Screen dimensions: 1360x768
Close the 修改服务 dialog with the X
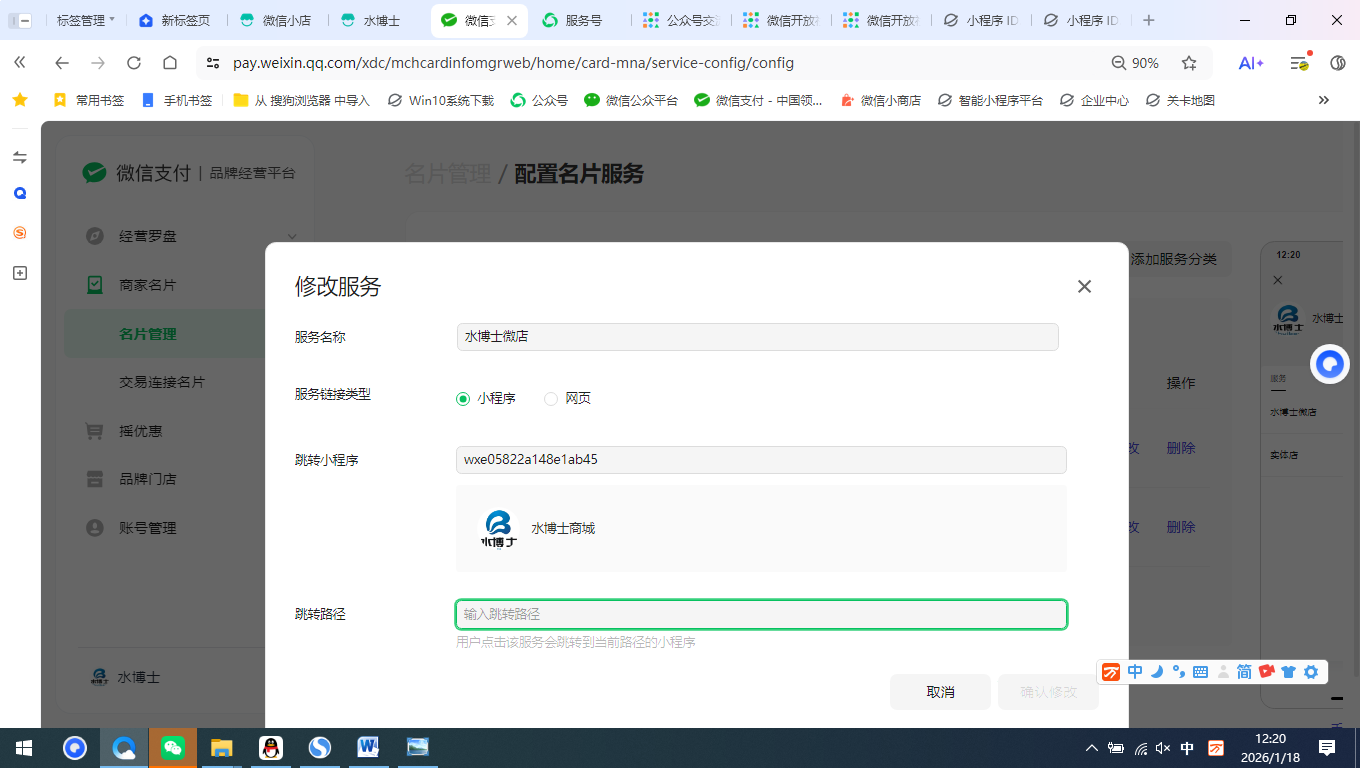(x=1084, y=287)
